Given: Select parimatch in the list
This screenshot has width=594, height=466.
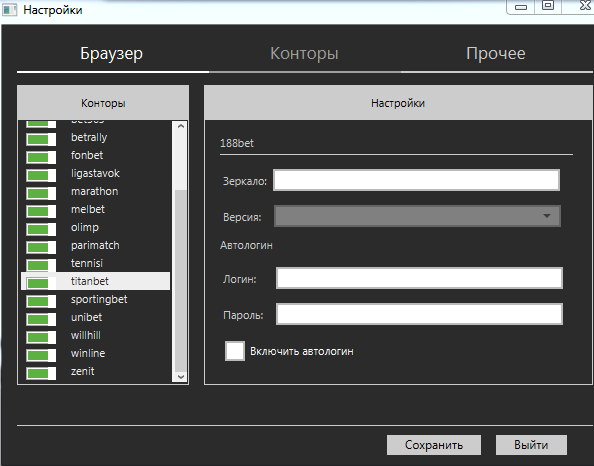Looking at the screenshot, I should pos(95,246).
